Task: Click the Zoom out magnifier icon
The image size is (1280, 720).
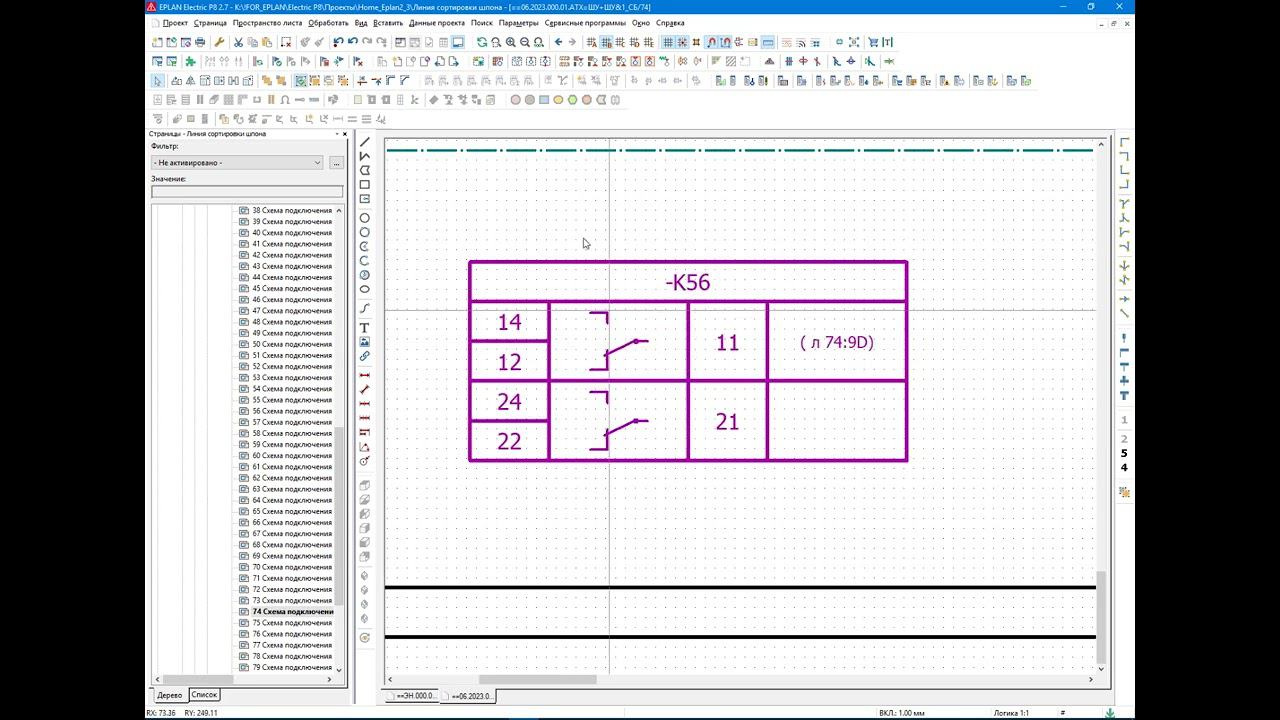Action: coord(524,42)
